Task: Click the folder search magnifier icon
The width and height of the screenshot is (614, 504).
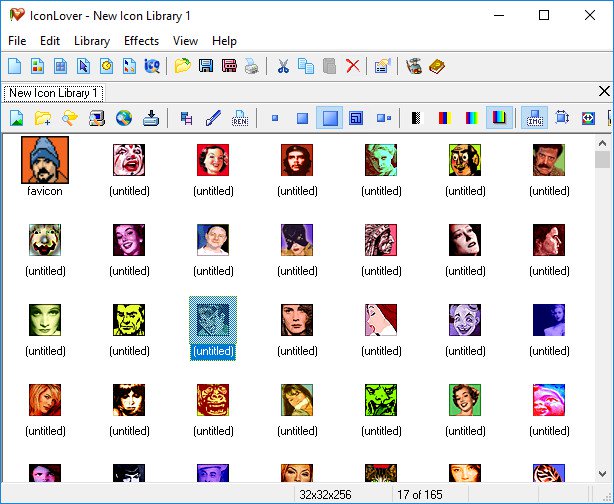Action: 70,118
